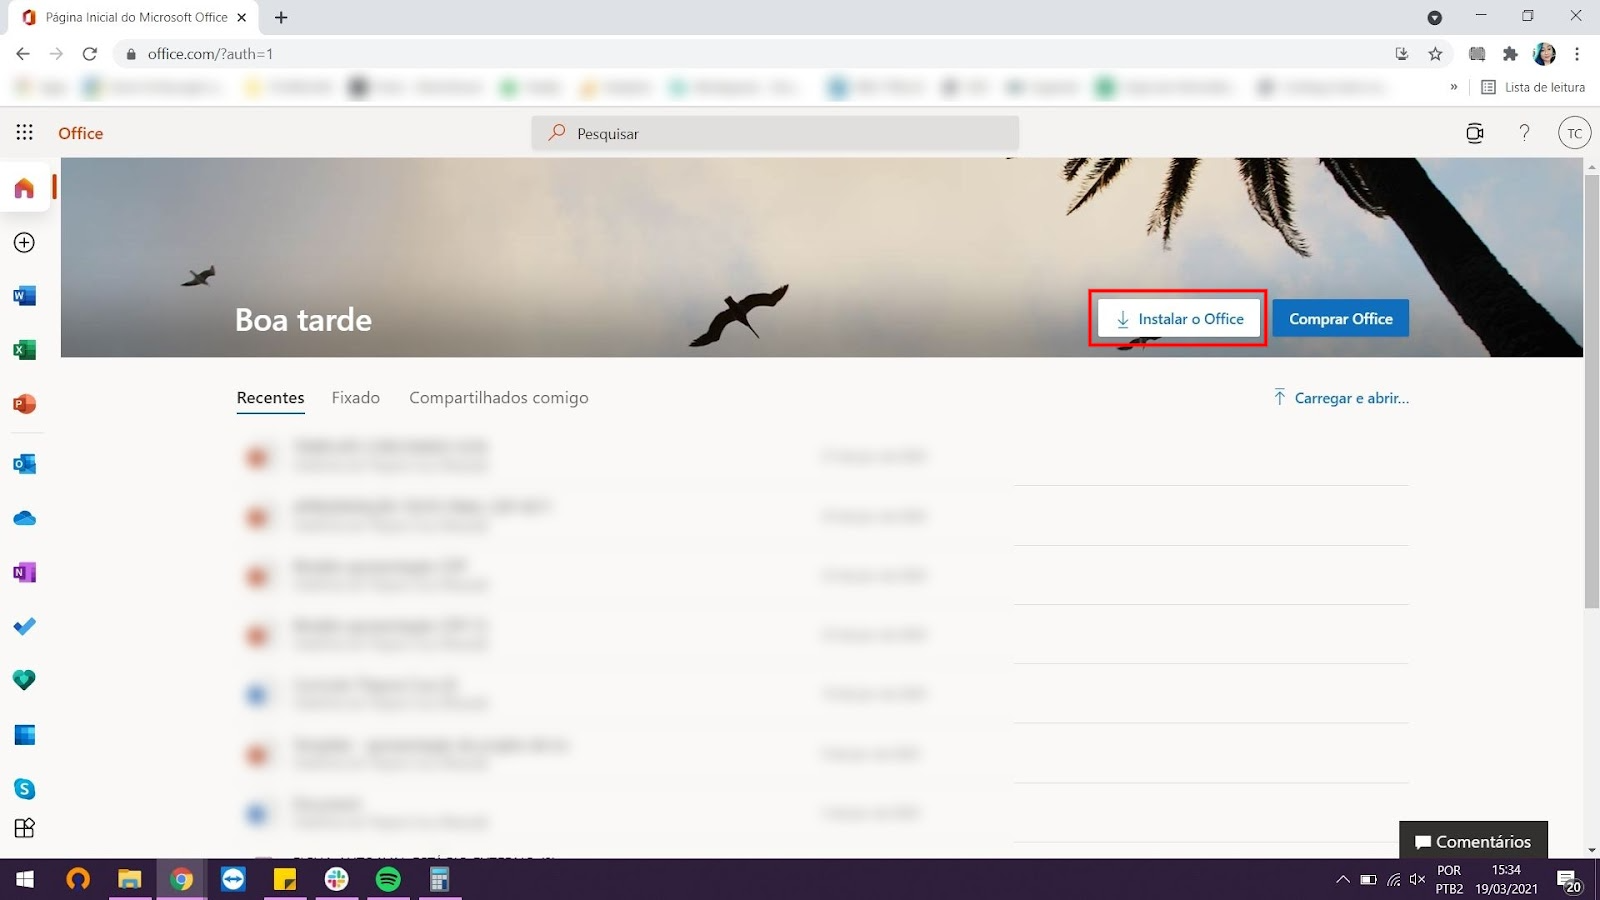Image resolution: width=1600 pixels, height=900 pixels.
Task: Open Chrome extensions puzzle icon
Action: 1510,54
